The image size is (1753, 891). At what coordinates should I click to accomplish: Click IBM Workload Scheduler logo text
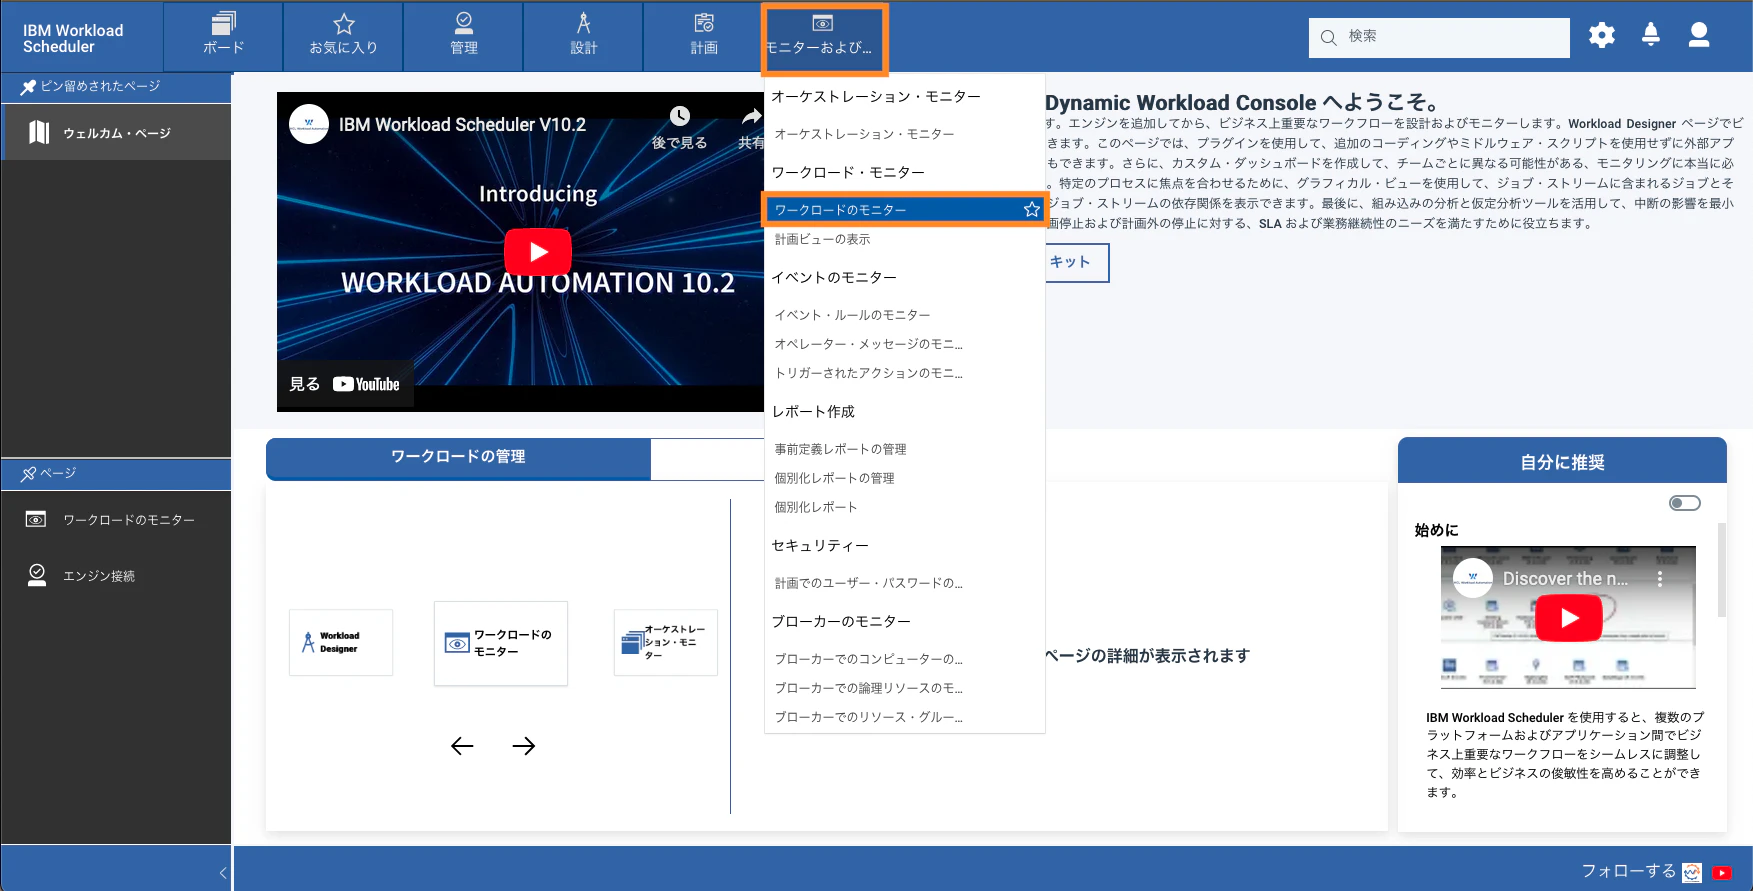tap(73, 38)
